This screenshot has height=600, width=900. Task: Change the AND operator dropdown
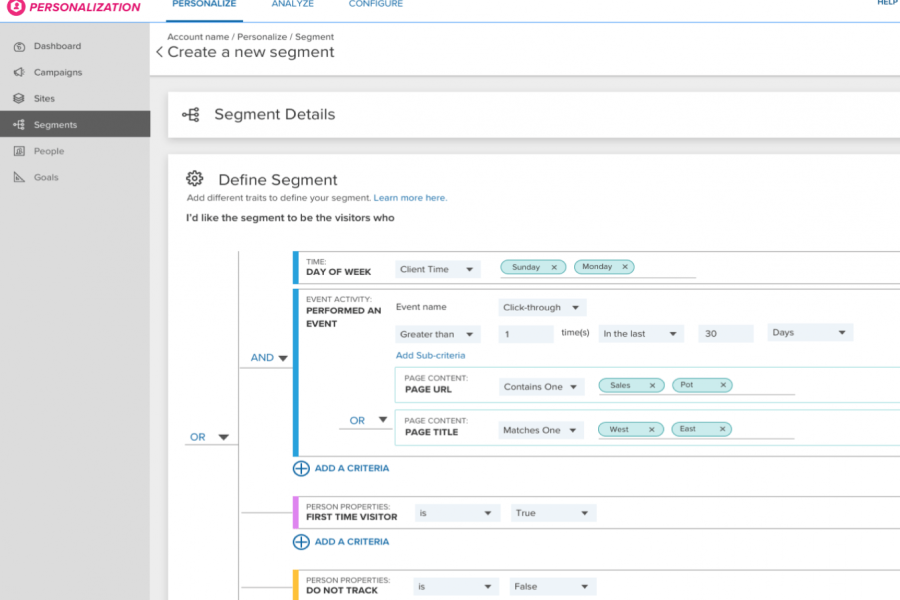click(x=268, y=357)
